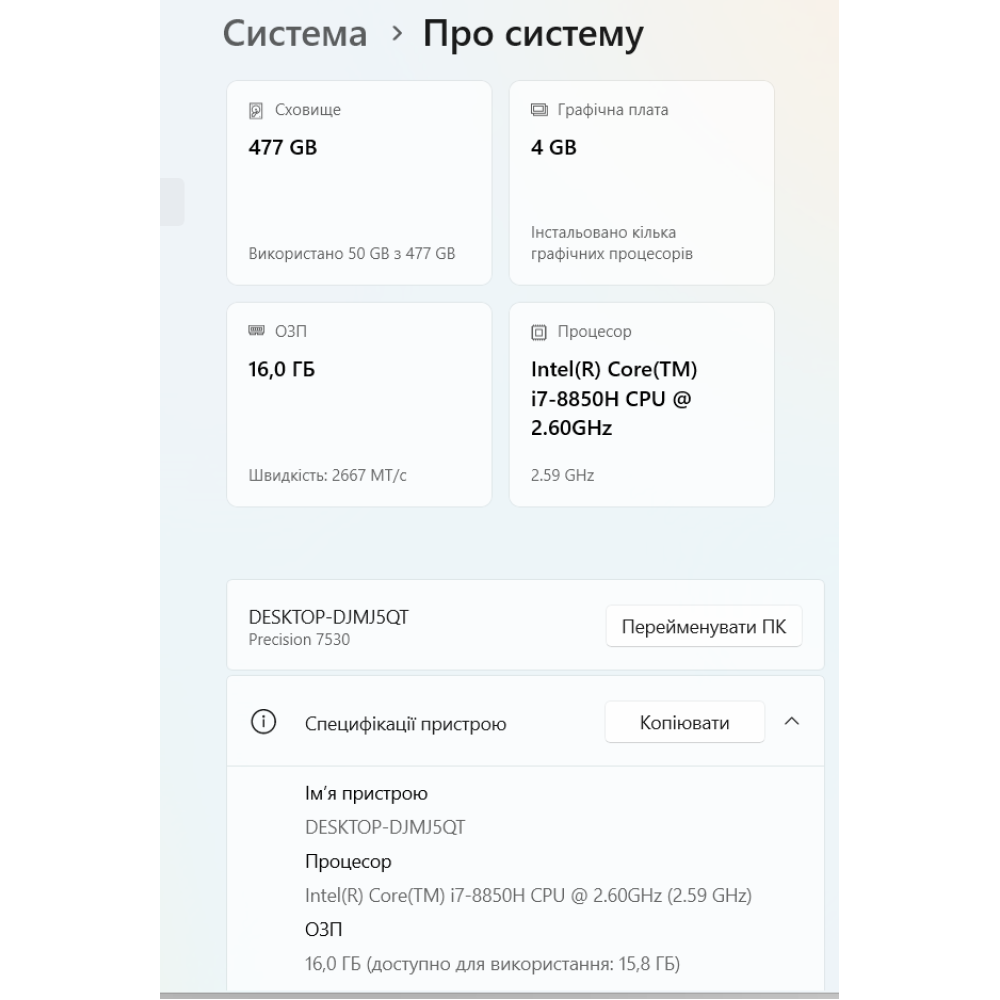Open storage details via 477 GB value

[282, 148]
